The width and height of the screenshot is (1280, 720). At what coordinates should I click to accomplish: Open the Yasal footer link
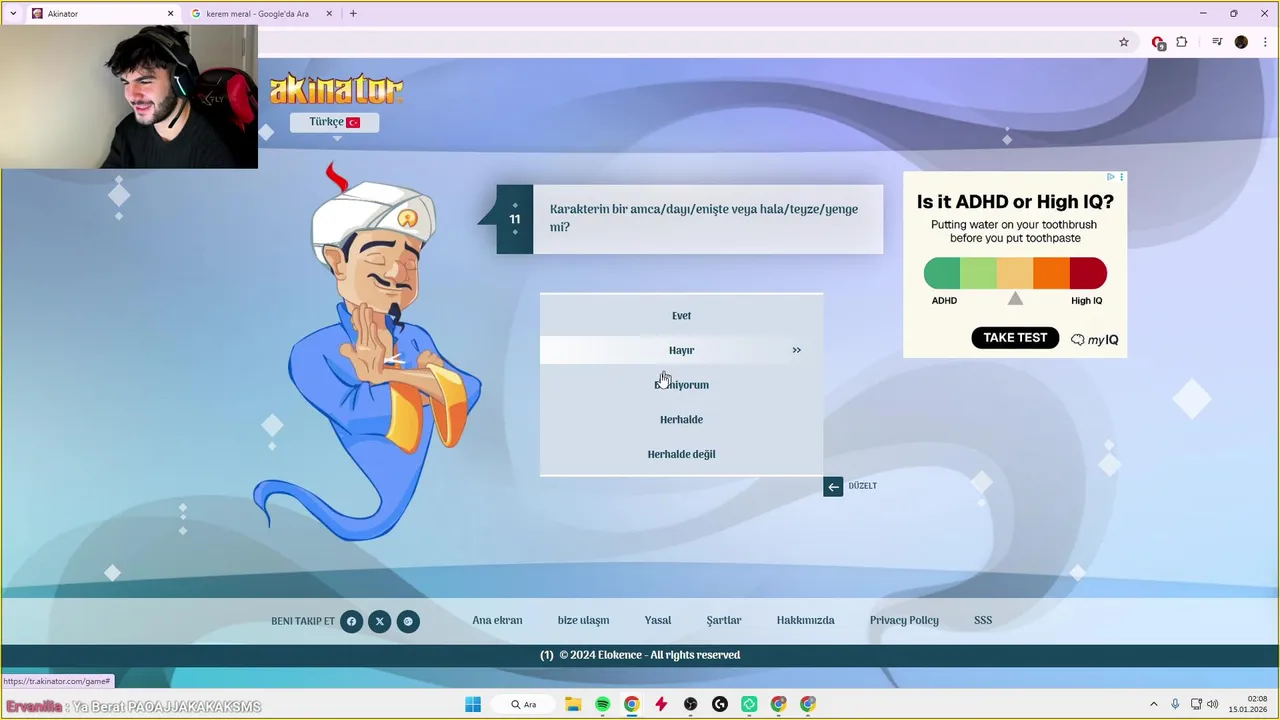[658, 620]
